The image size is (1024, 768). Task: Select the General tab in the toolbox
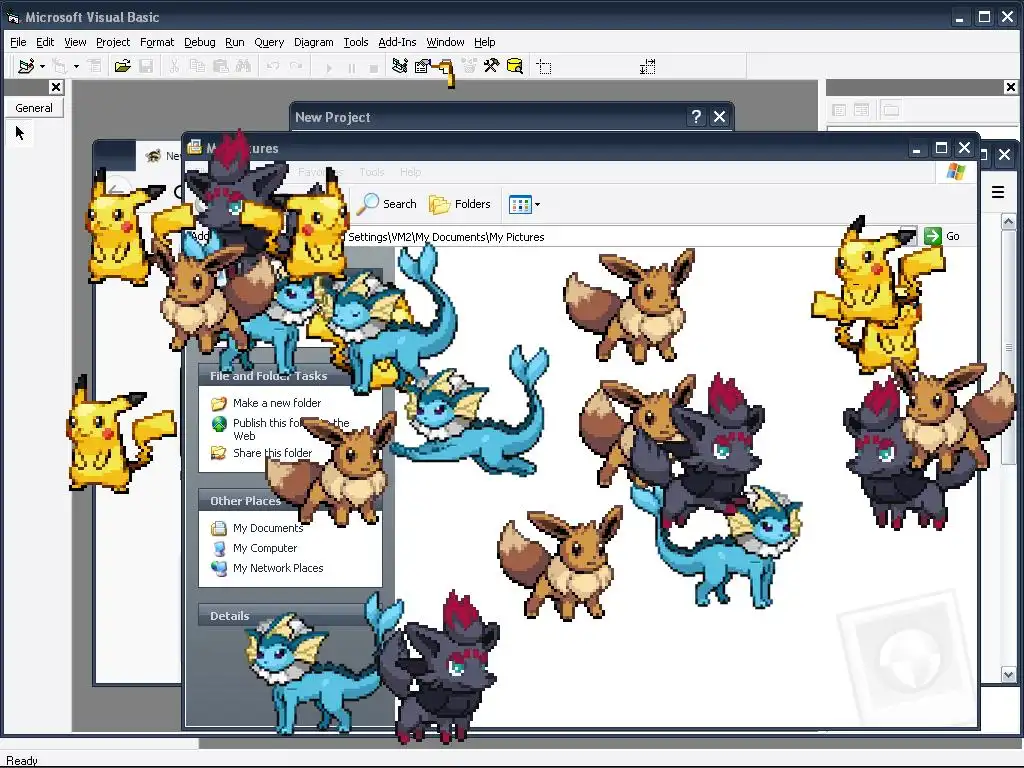point(34,108)
